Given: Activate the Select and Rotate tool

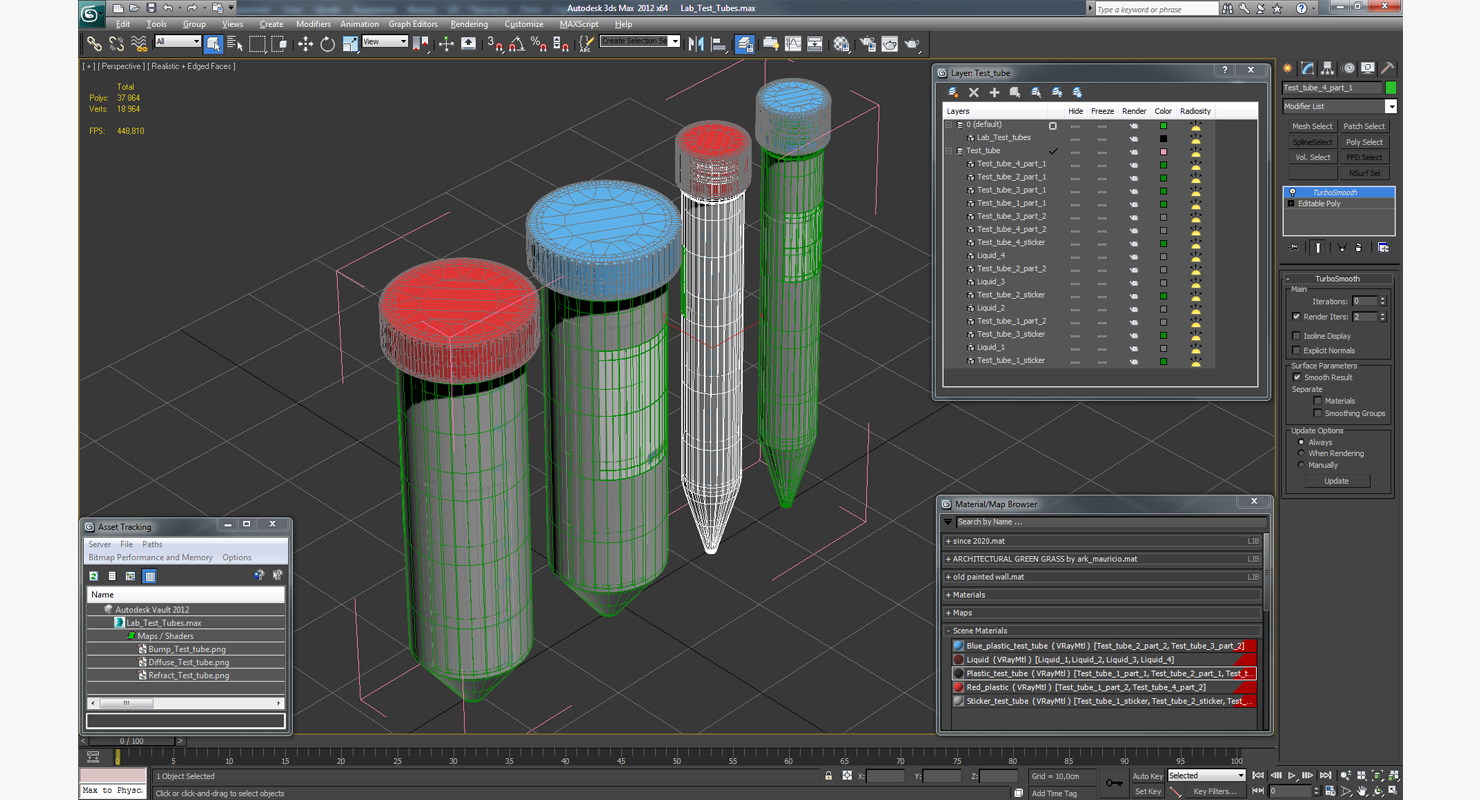Looking at the screenshot, I should coord(327,44).
